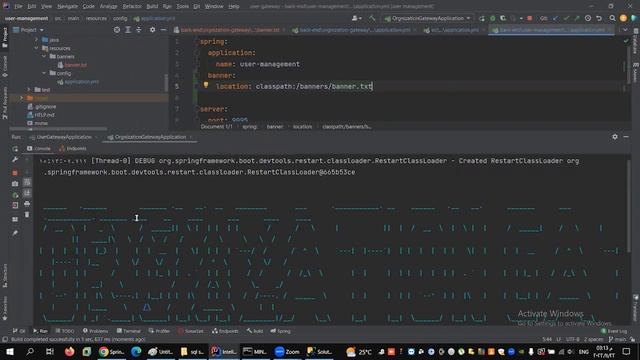640x360 pixels.
Task: Open the Profiler tool window button
Action: (x=159, y=331)
